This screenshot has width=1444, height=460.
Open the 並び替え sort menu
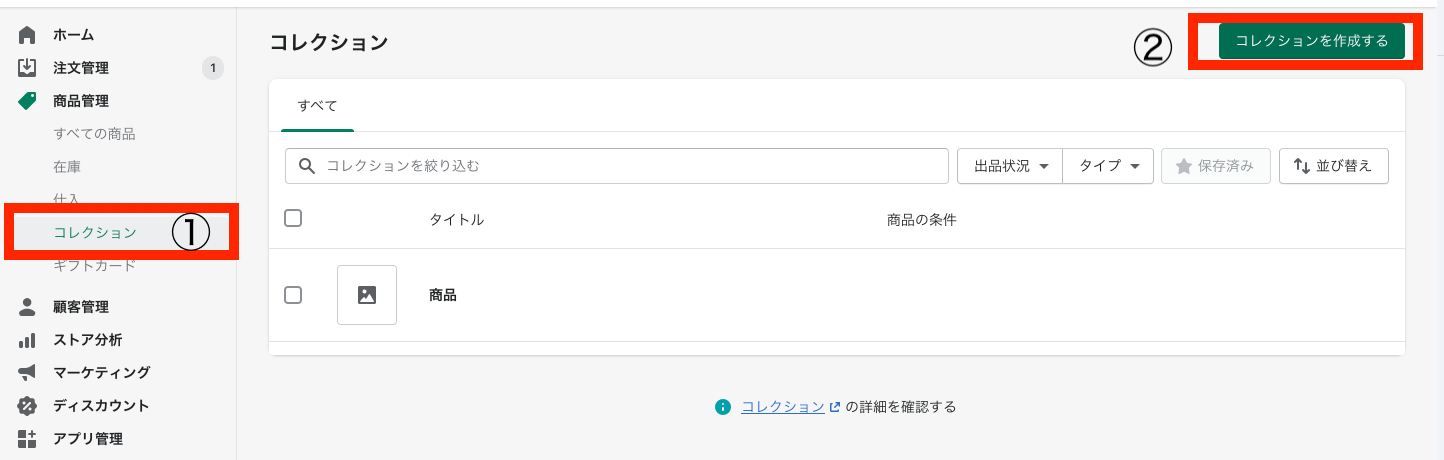coord(1333,166)
